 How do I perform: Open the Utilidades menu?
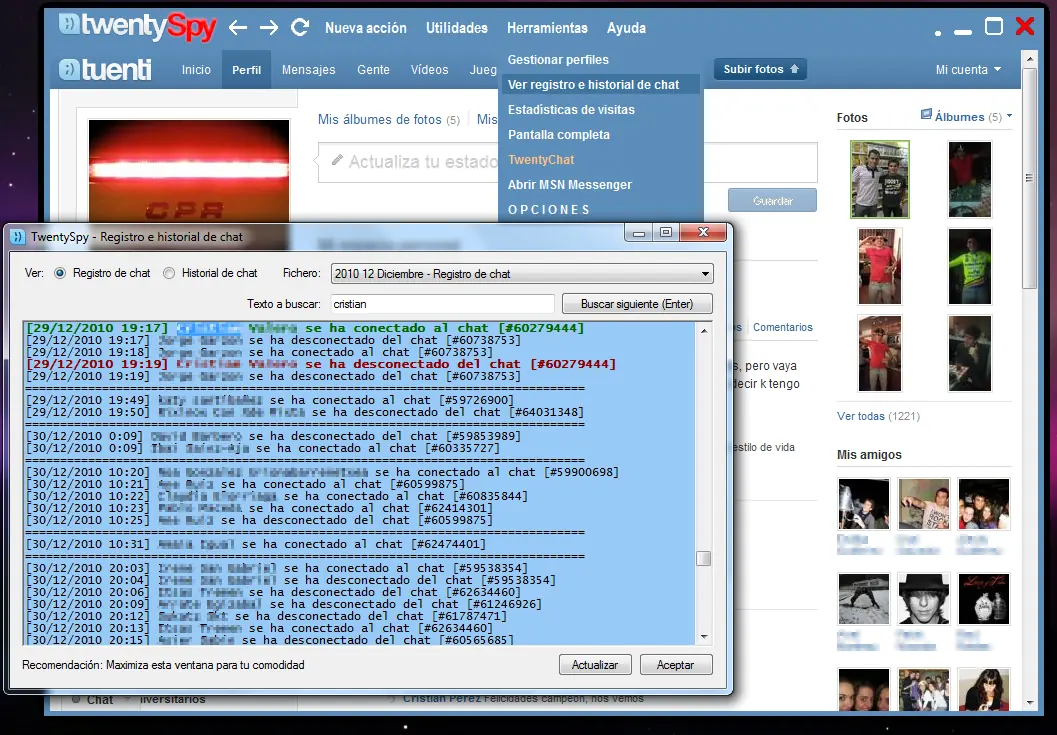[456, 28]
